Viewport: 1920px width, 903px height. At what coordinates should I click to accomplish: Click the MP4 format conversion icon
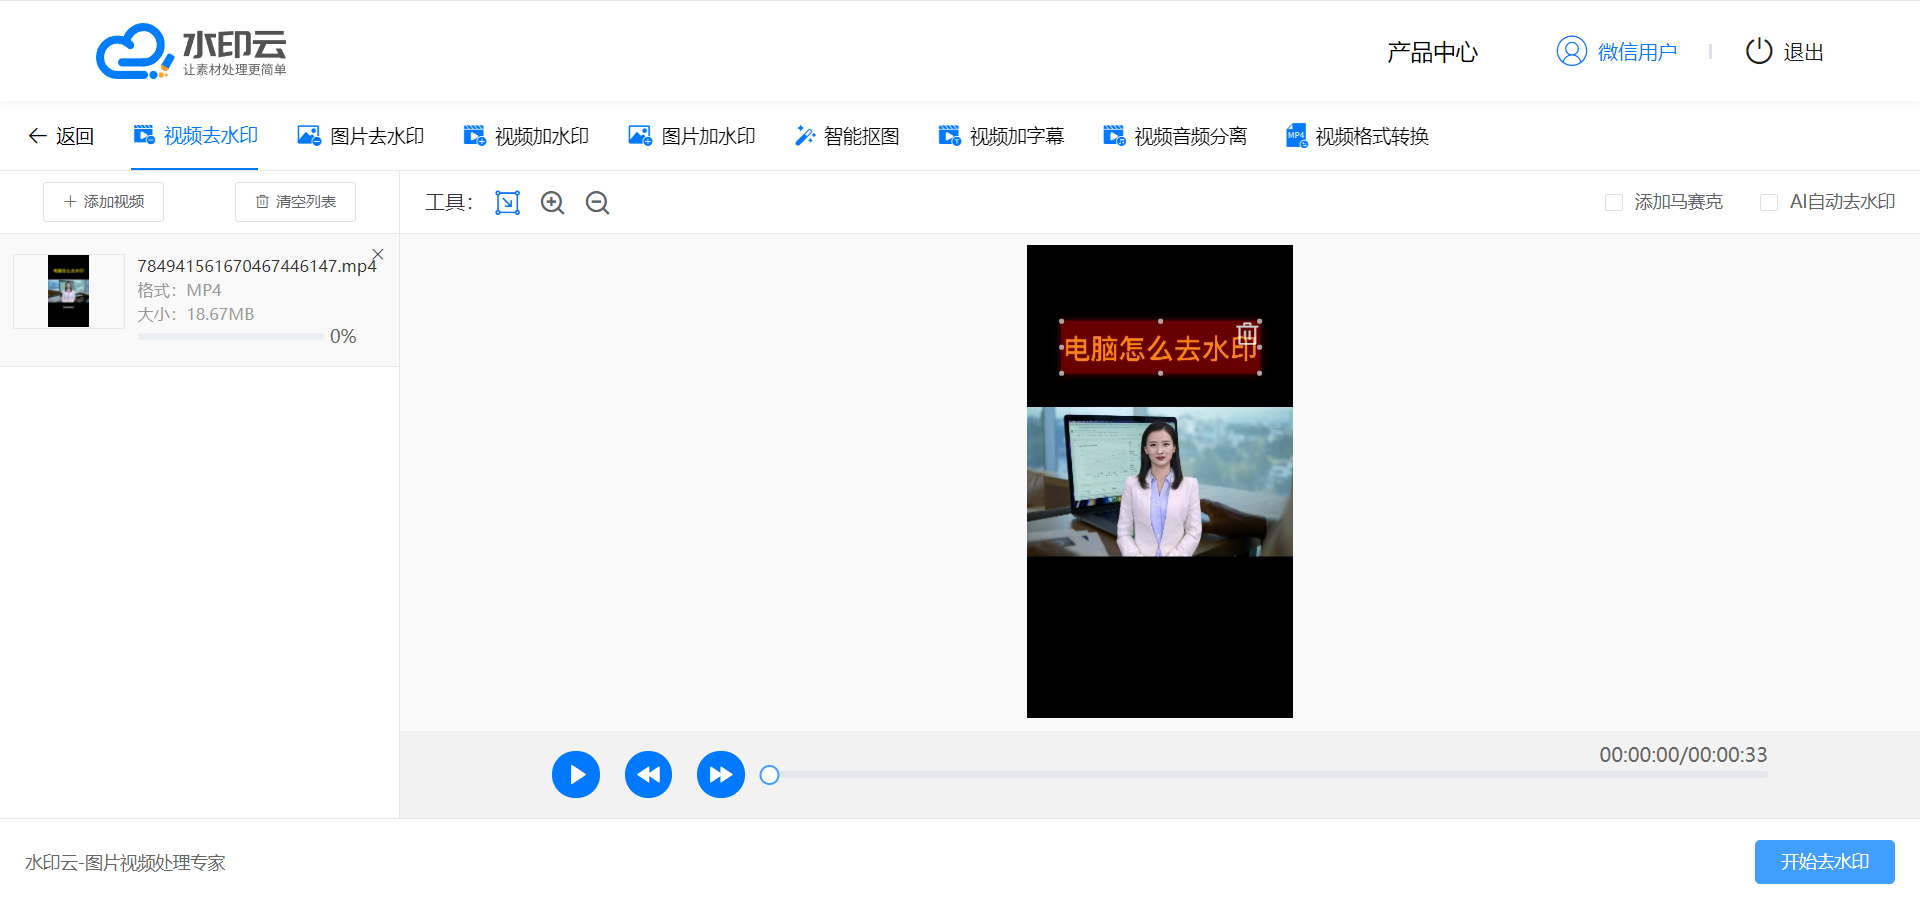point(1297,135)
